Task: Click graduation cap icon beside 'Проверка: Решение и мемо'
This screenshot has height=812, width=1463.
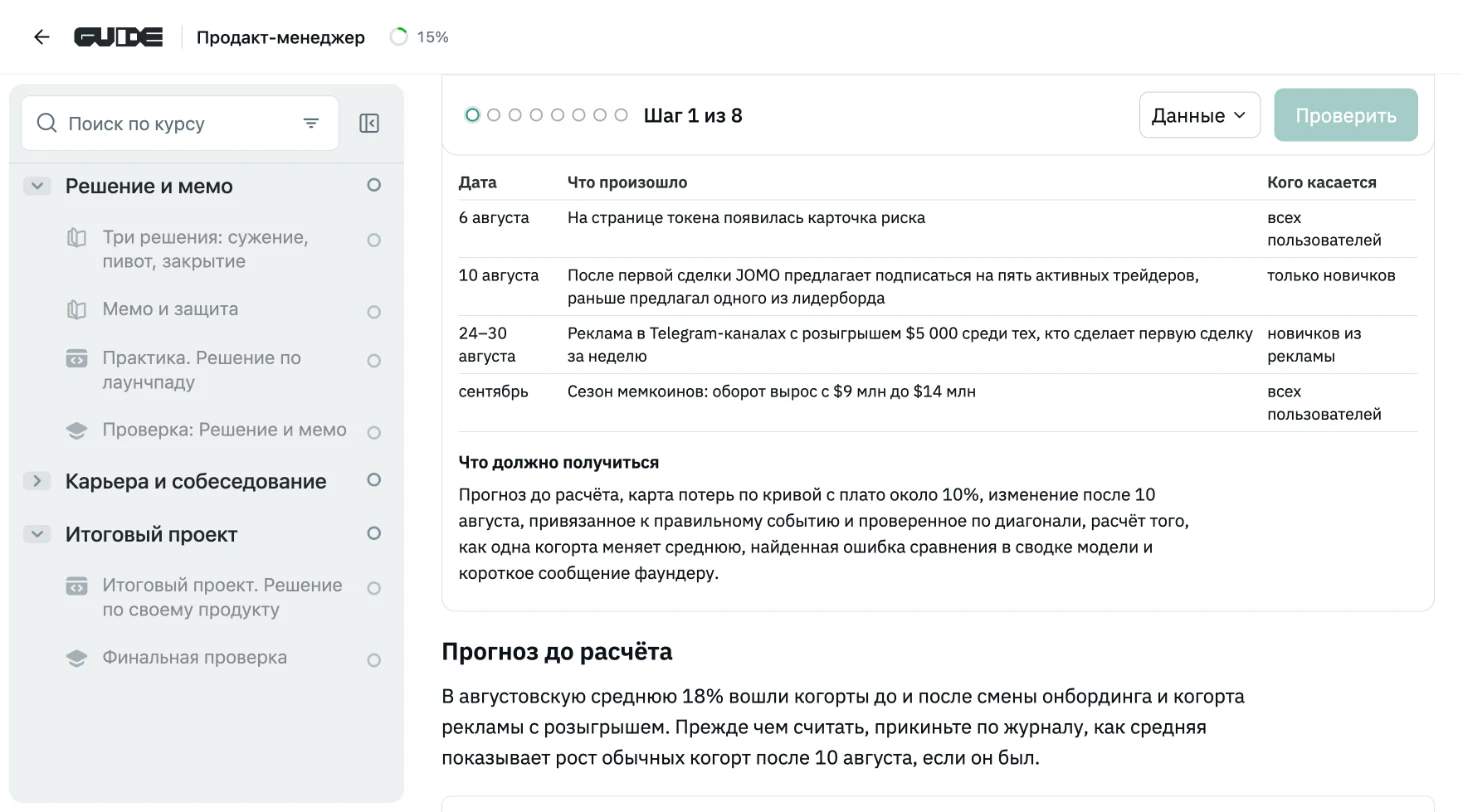Action: tap(76, 431)
